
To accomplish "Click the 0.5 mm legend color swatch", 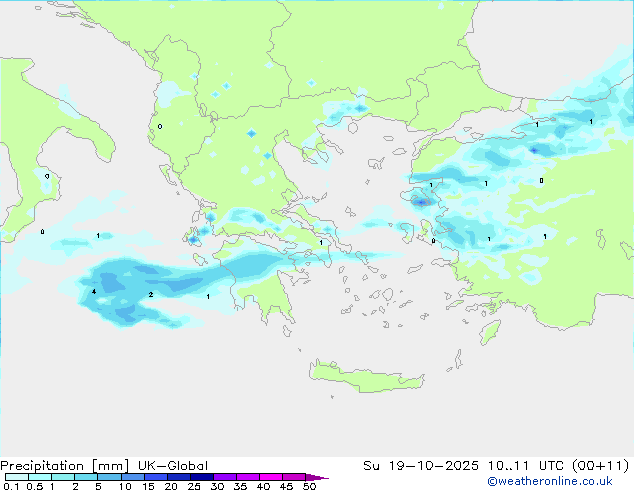I will click(40, 477).
